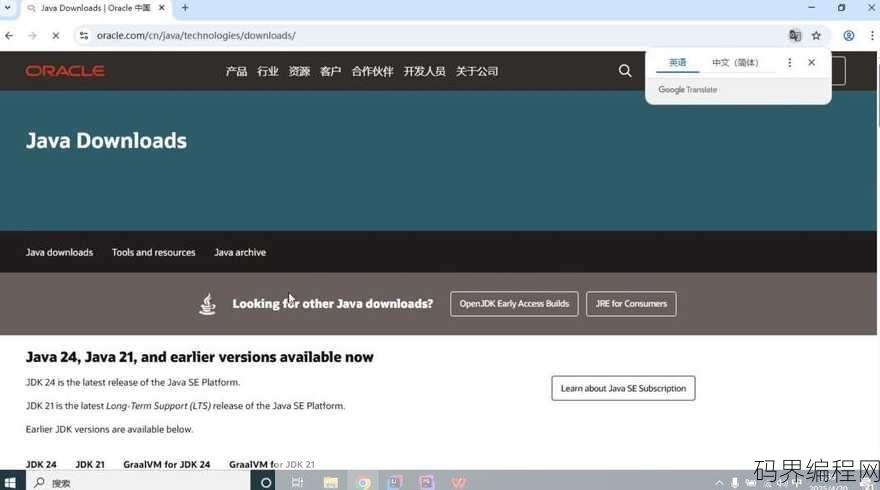Click the Windows taskbar search box
Image resolution: width=880 pixels, height=490 pixels.
(x=138, y=482)
